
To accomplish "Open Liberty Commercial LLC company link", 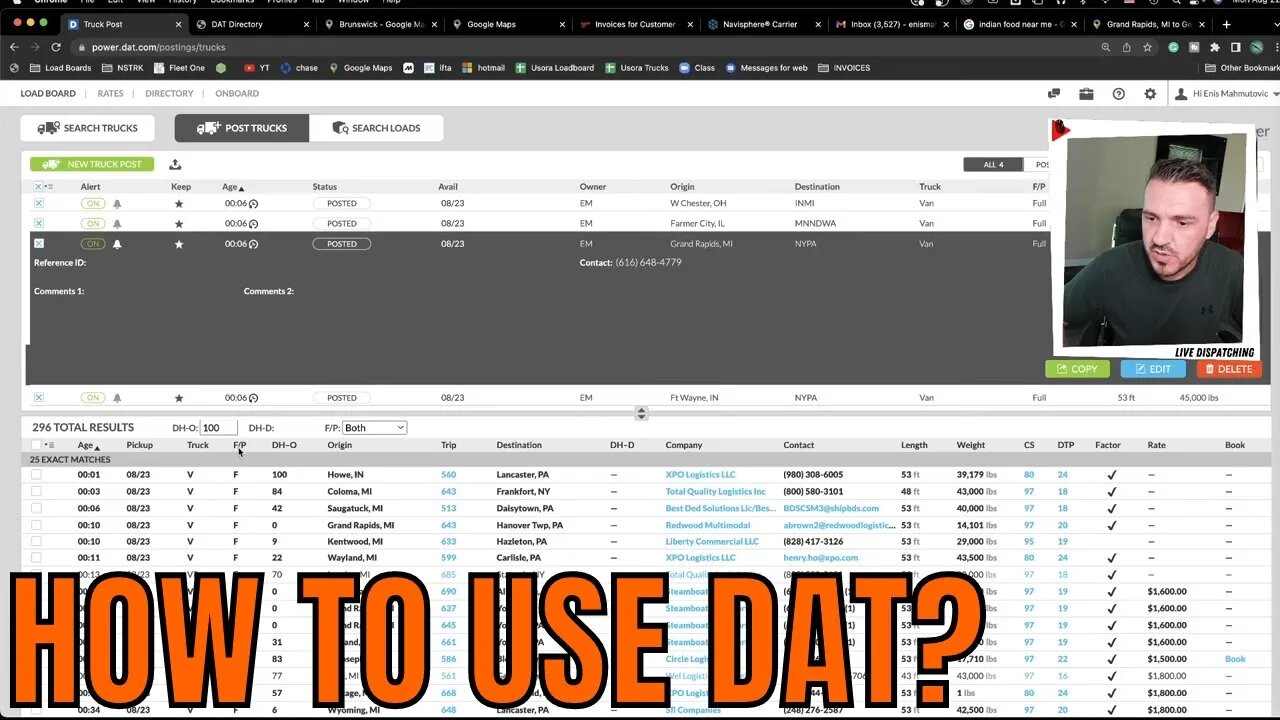I will 712,541.
